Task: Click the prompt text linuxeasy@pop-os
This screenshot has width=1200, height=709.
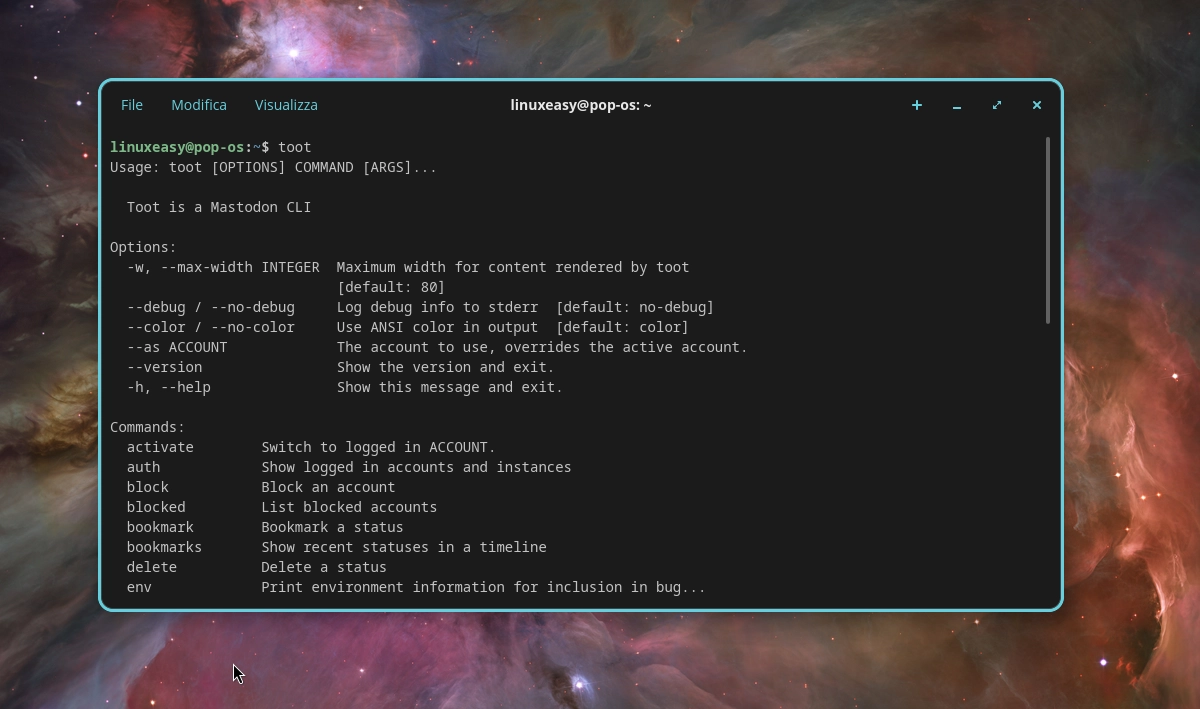Action: pos(177,147)
